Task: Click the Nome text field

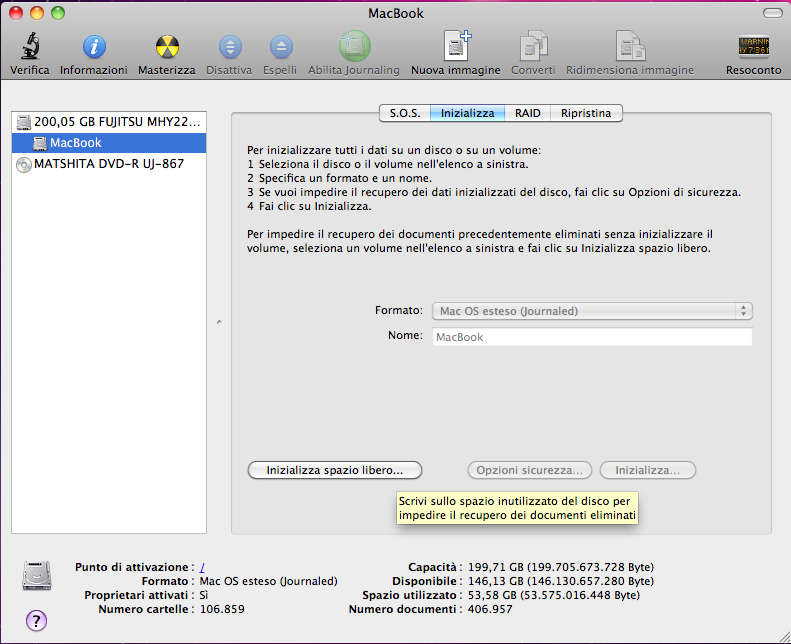Action: (592, 337)
